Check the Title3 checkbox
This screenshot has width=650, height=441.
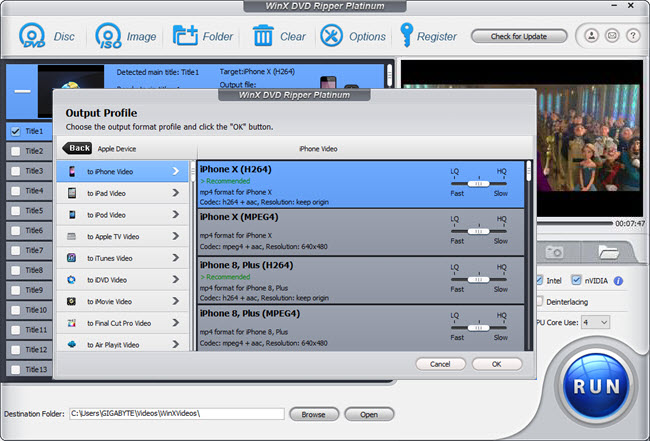click(15, 171)
